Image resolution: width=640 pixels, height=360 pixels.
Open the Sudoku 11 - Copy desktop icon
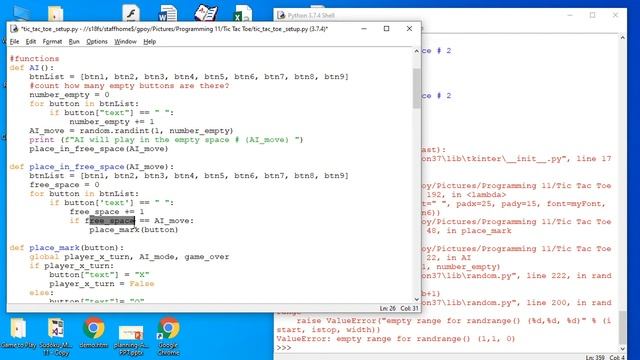(56, 336)
